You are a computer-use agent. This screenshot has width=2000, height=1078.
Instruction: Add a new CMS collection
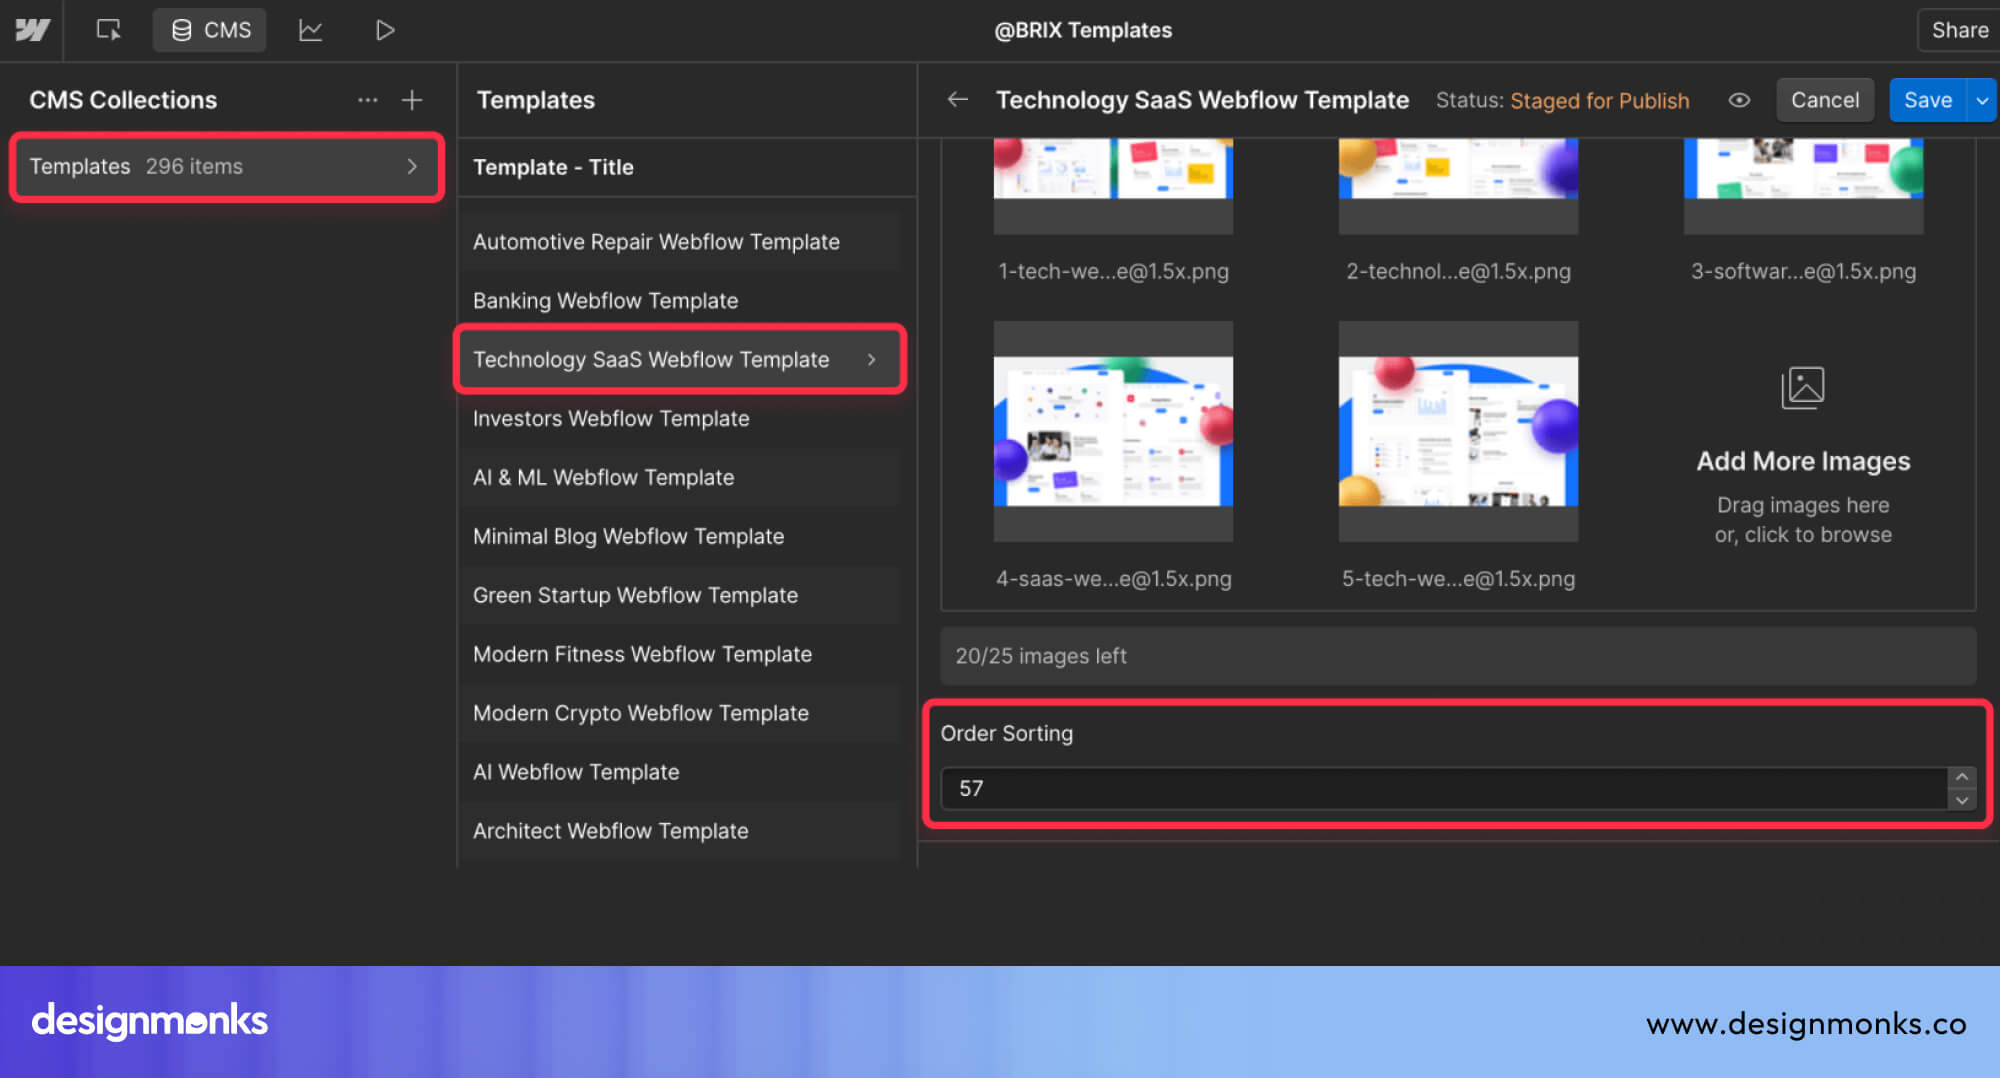412,100
